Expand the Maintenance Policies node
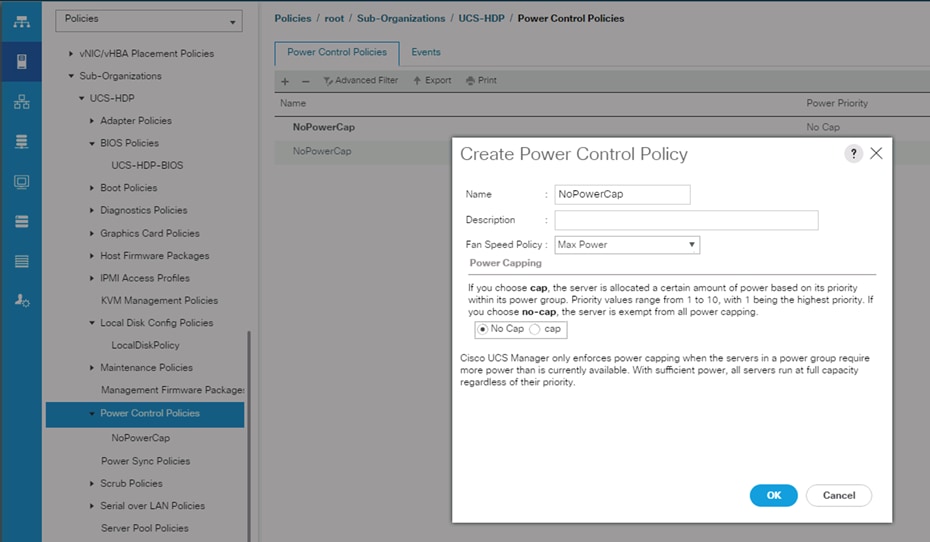The height and width of the screenshot is (542, 930). click(92, 368)
